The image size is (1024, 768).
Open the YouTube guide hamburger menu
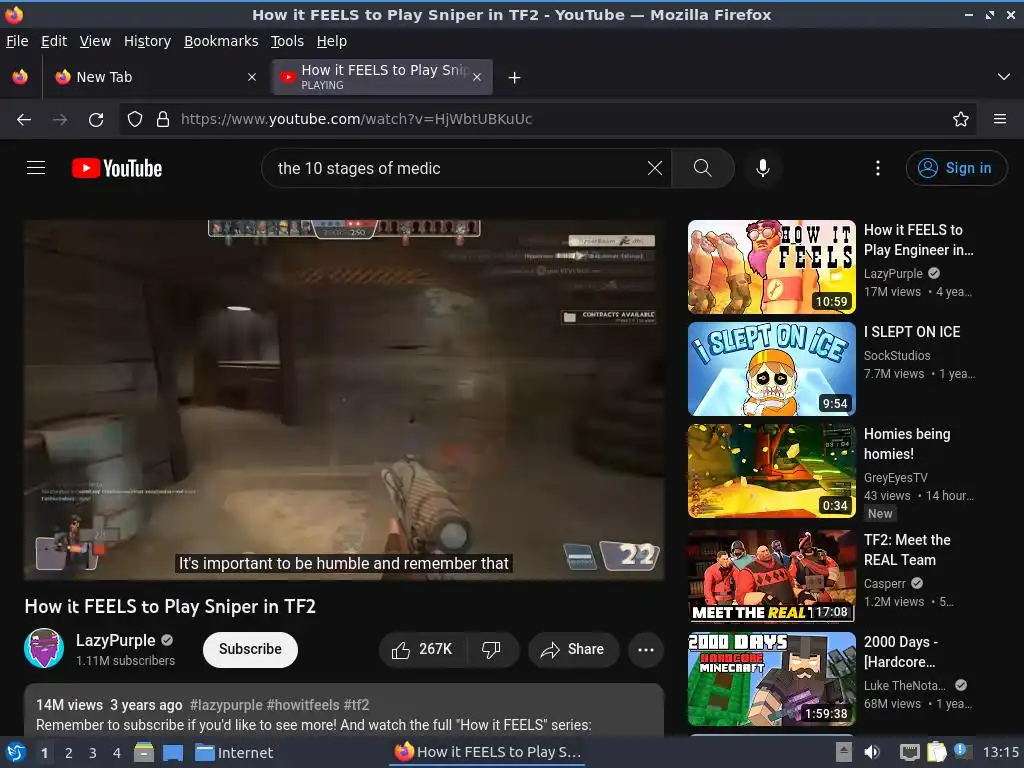click(x=36, y=168)
